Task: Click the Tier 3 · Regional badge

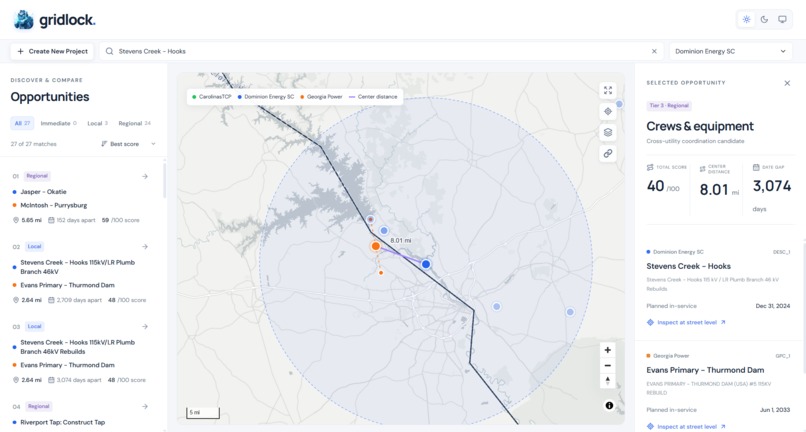Action: point(669,105)
